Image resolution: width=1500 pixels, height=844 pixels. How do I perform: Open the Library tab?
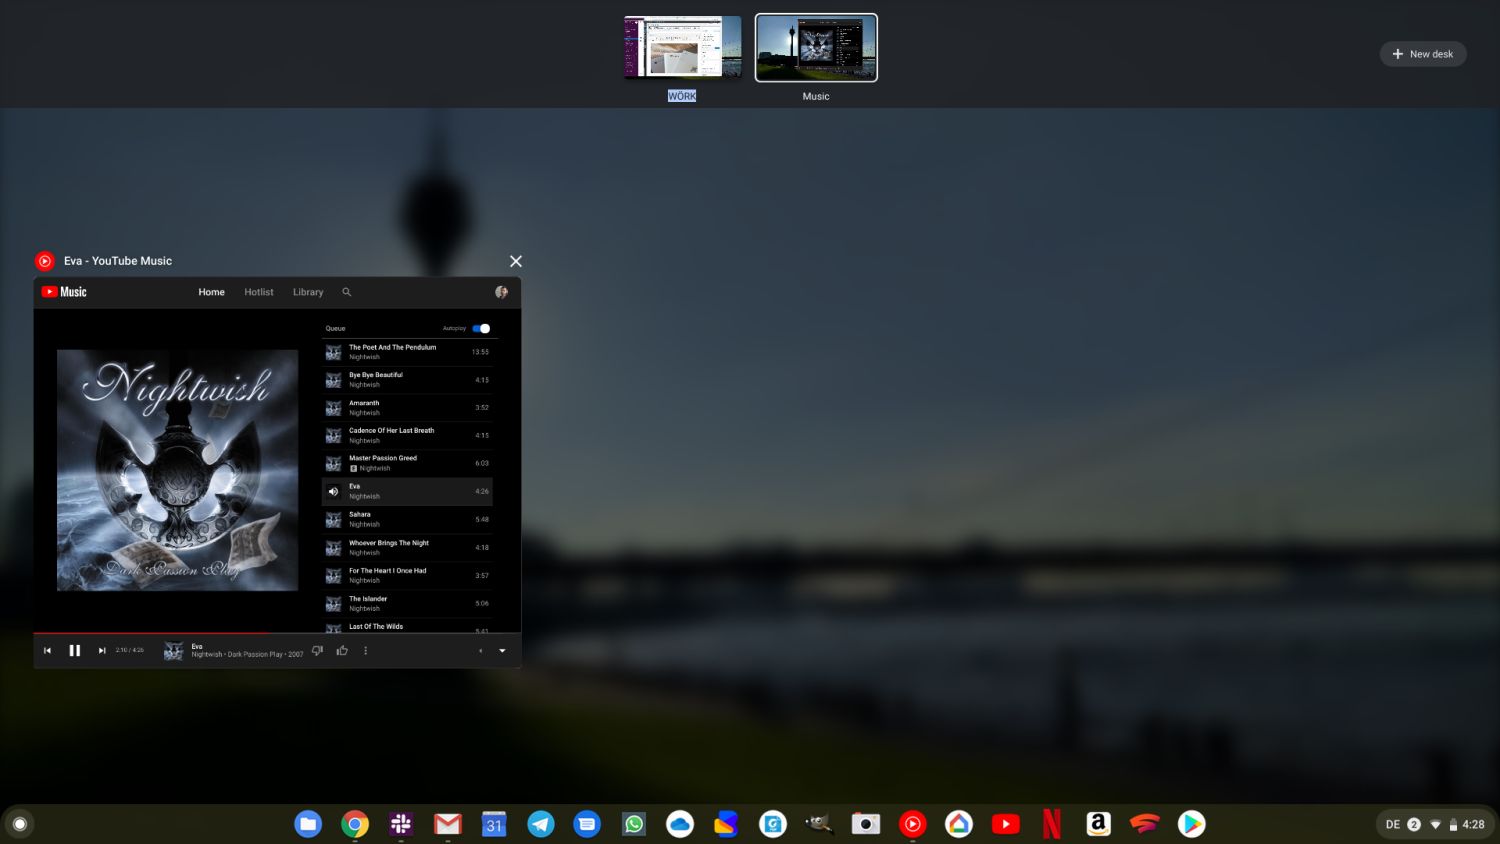(x=308, y=292)
